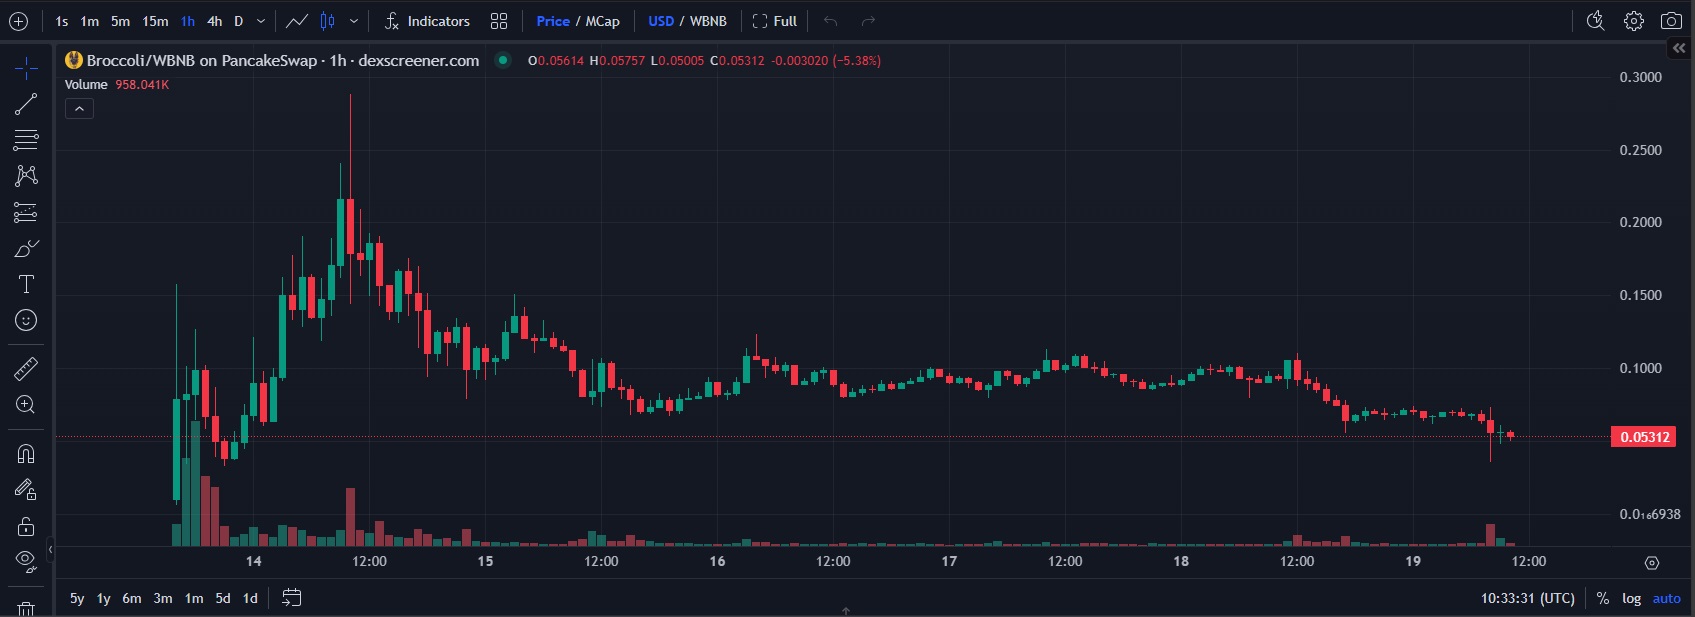Open chart settings gear icon
The image size is (1695, 617).
pos(1634,21)
